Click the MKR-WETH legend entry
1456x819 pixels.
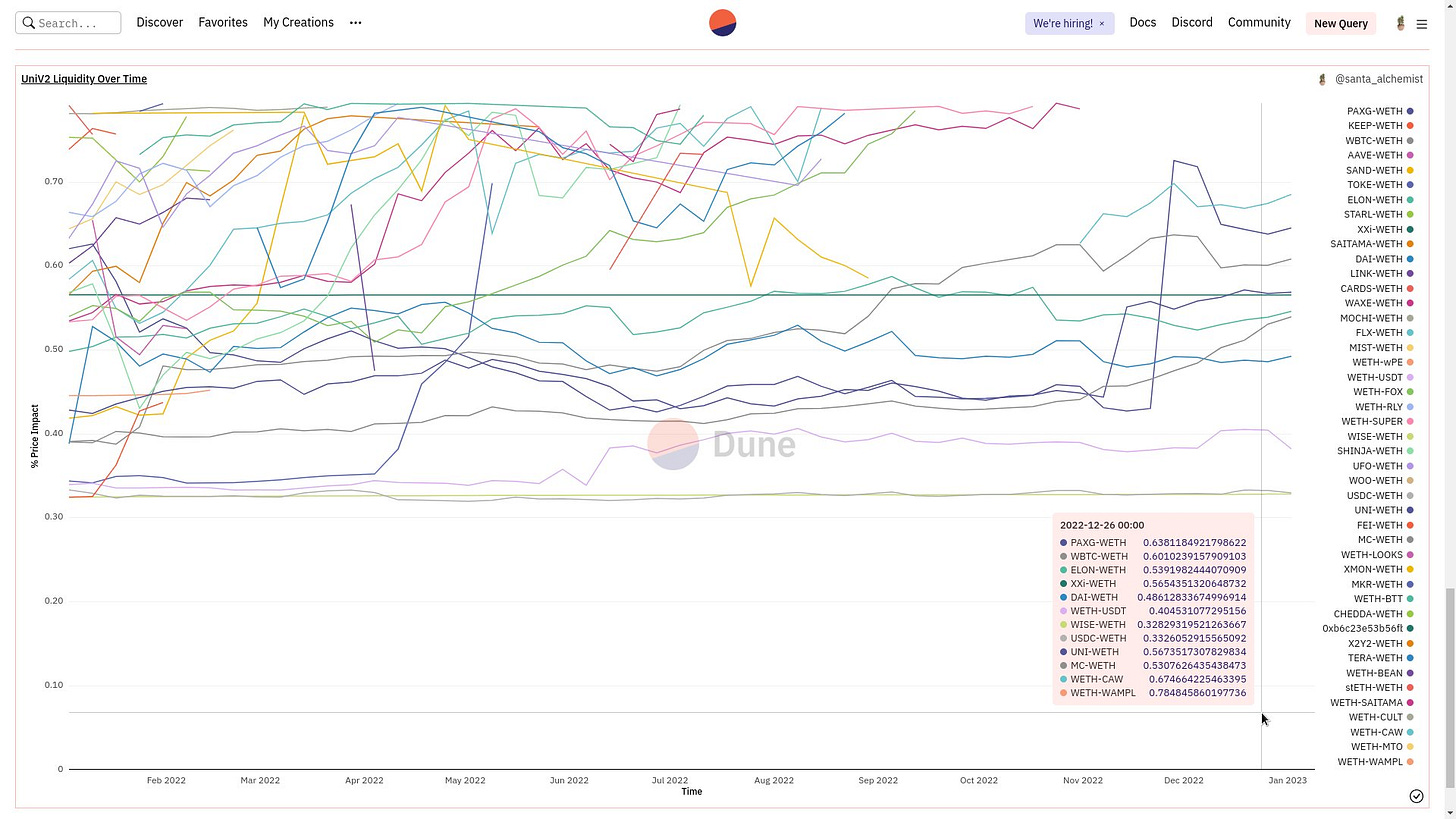coord(1383,584)
